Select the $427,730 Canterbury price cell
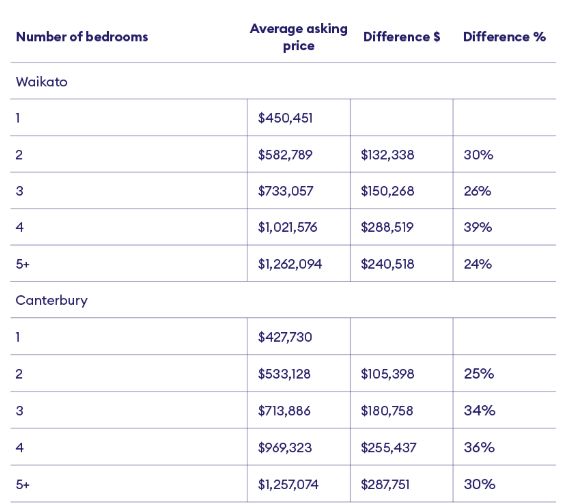 pyautogui.click(x=285, y=337)
